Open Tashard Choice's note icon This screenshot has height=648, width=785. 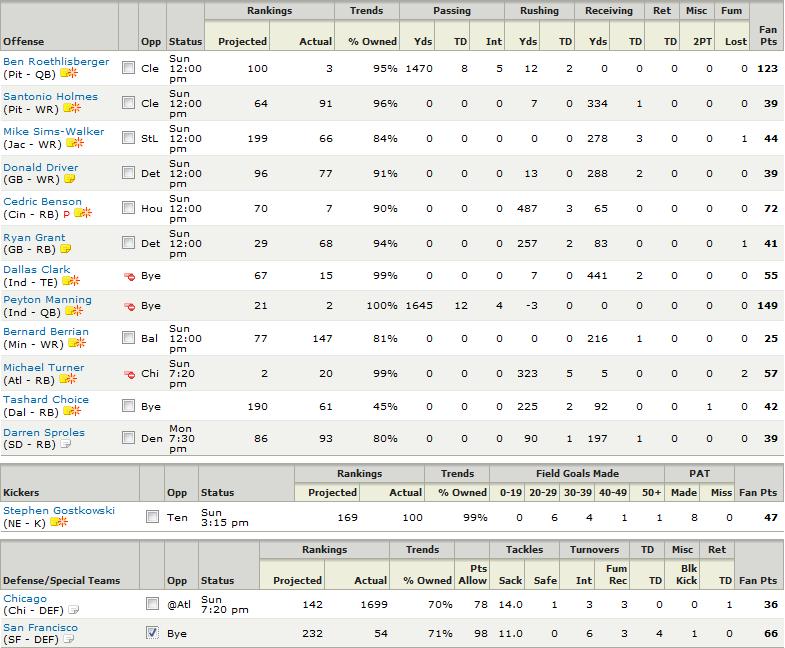(72, 411)
